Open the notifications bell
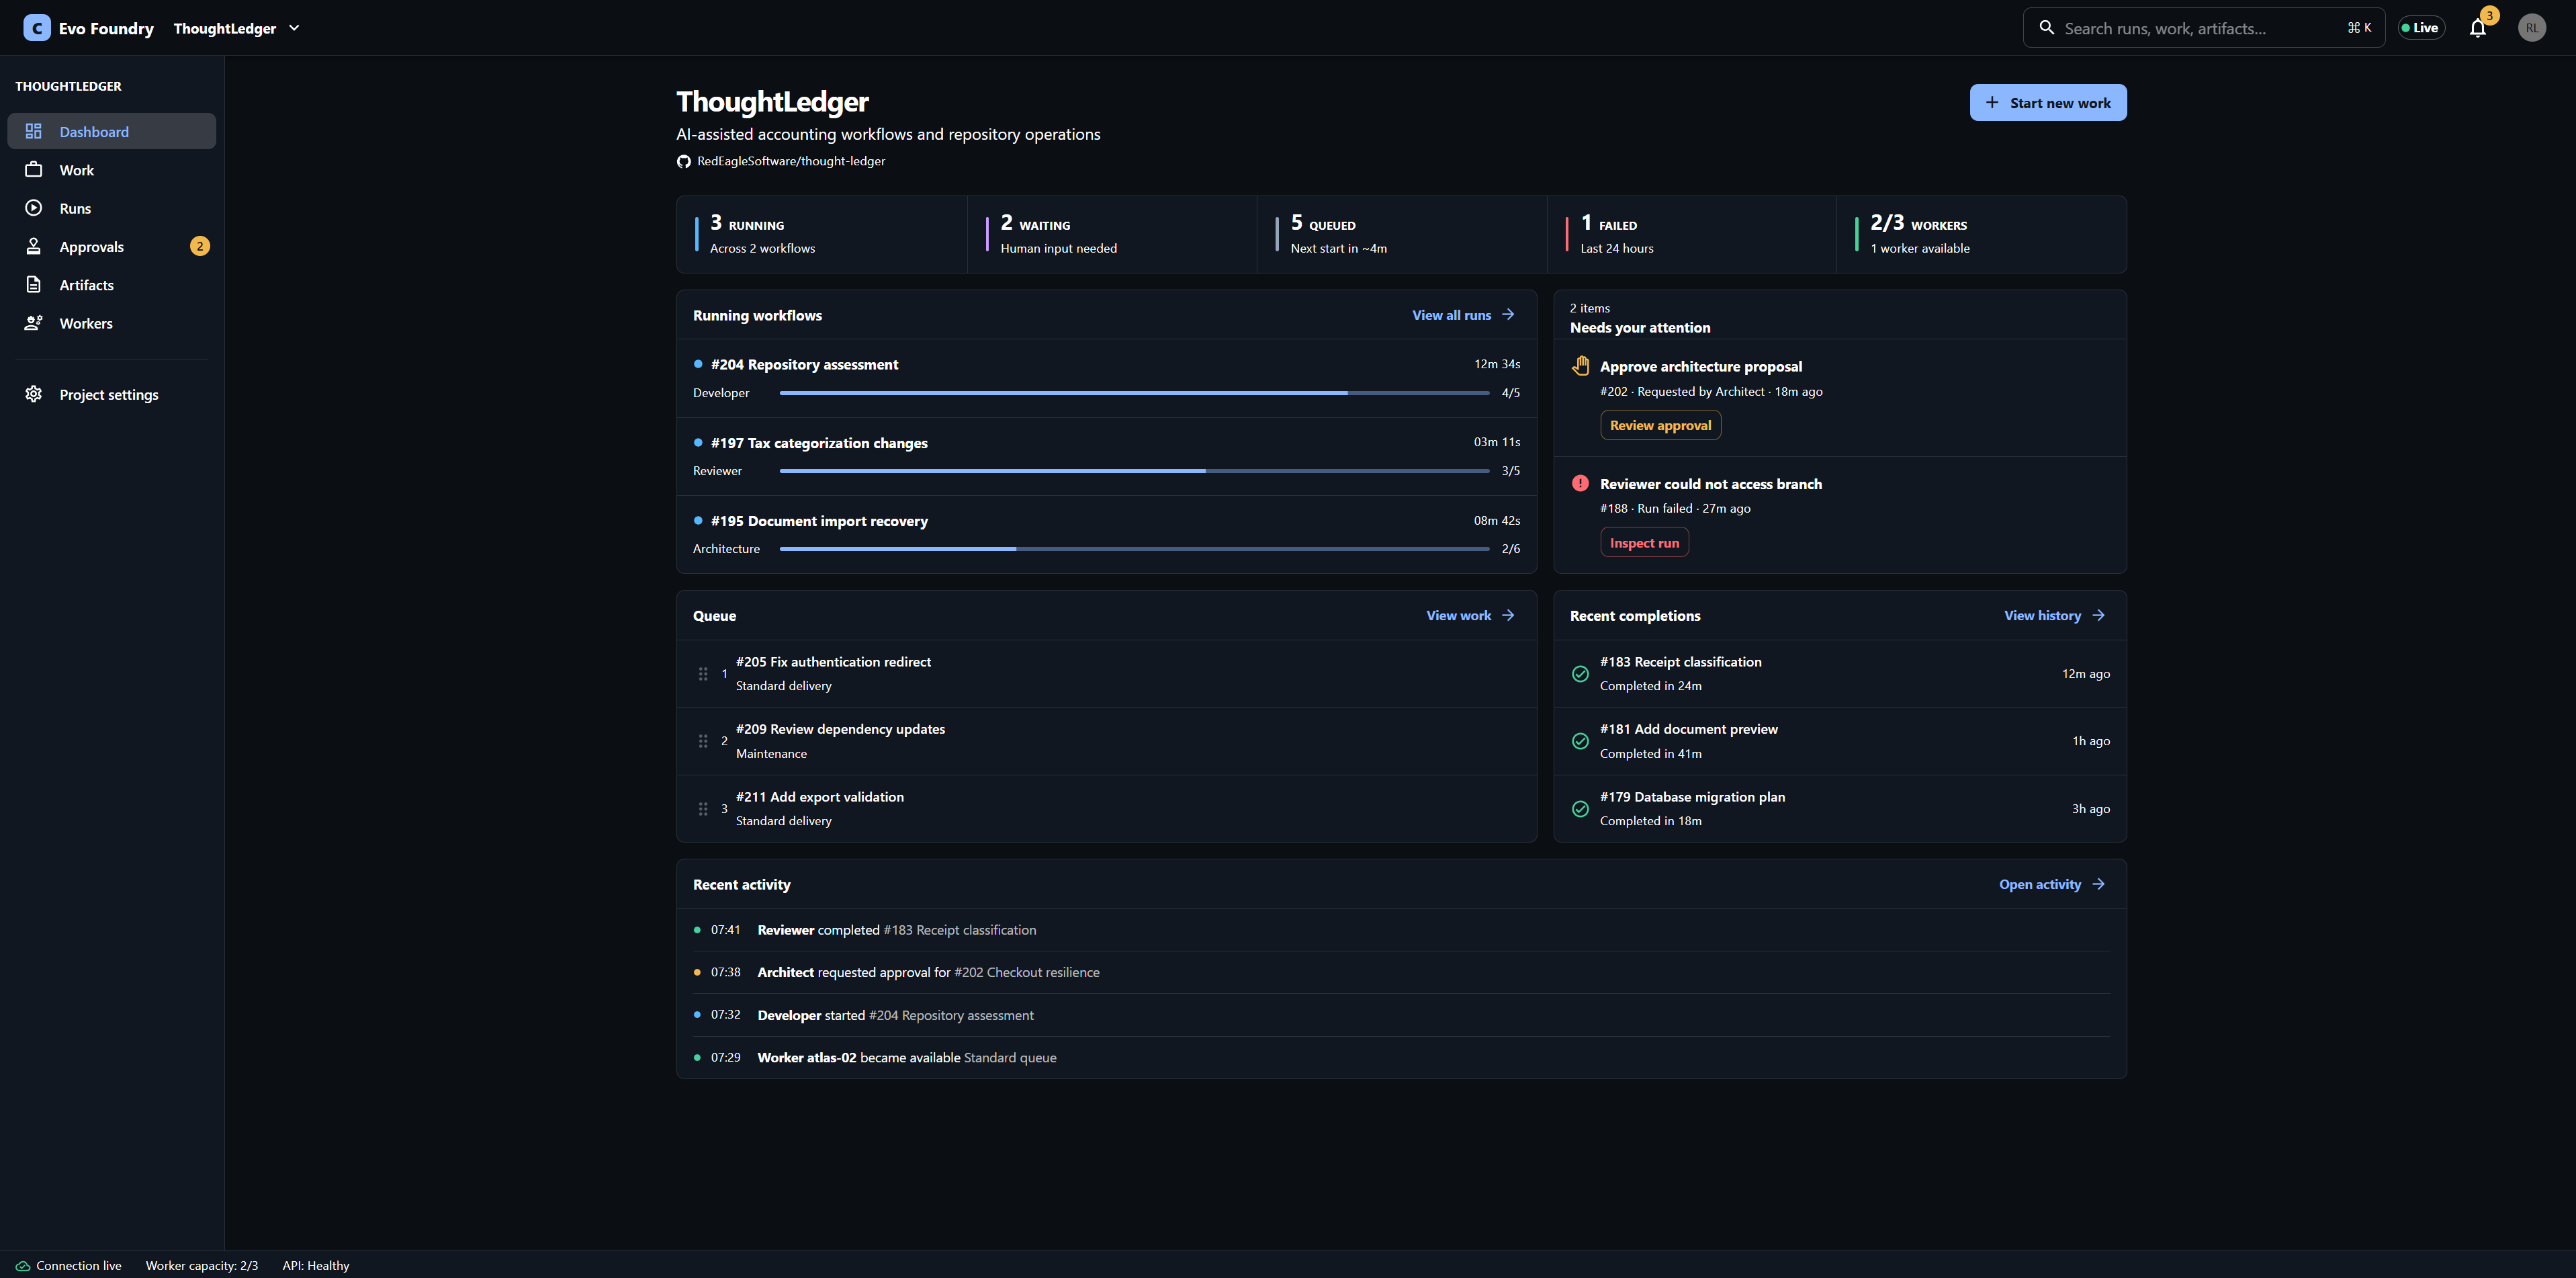 (x=2477, y=28)
